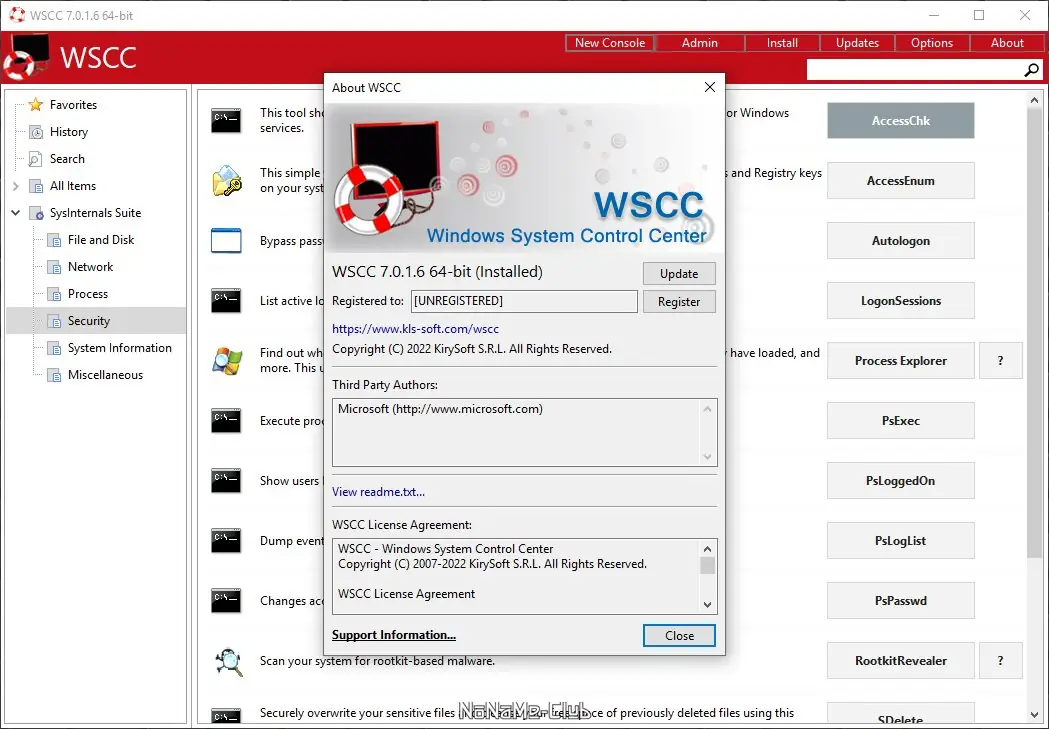1049x729 pixels.
Task: Close About WSCC dialog with X
Action: (x=710, y=87)
